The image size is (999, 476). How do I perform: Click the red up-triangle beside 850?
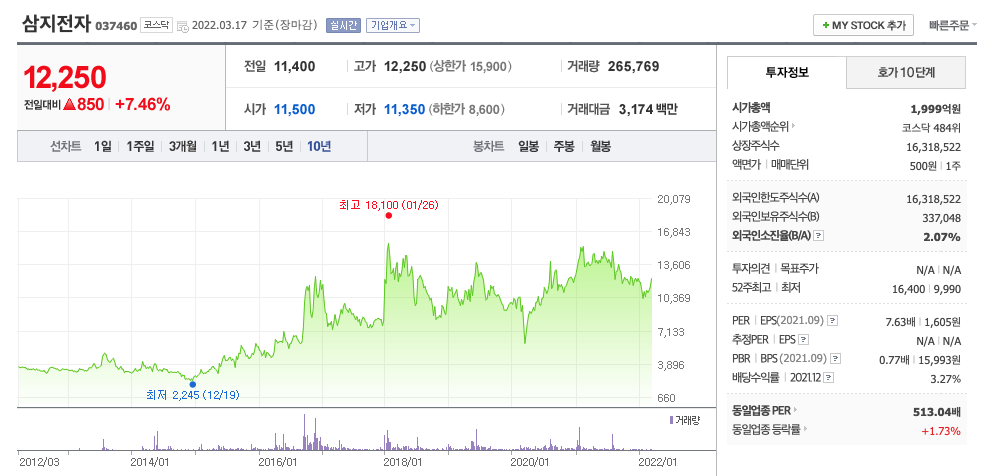69,105
